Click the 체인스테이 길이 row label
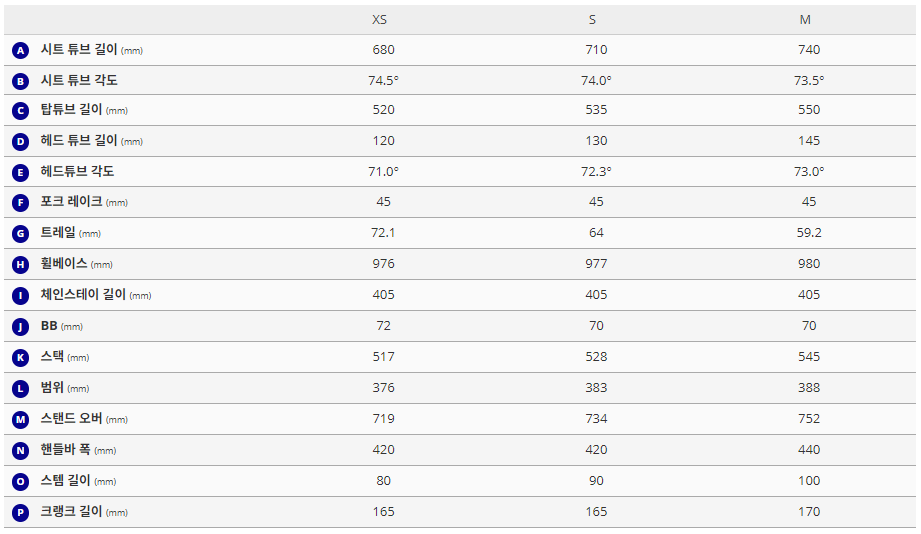The height and width of the screenshot is (534, 921). point(84,295)
